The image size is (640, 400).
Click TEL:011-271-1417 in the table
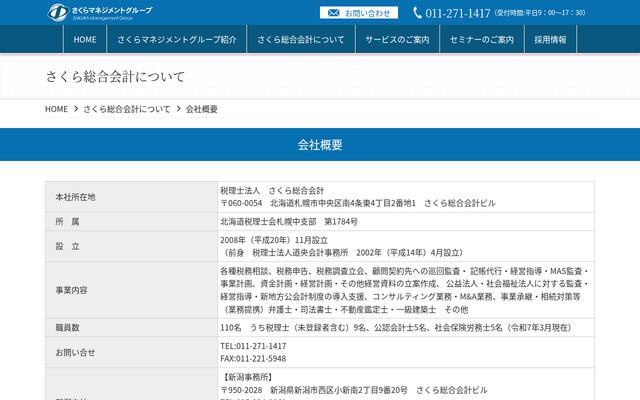[x=253, y=346]
